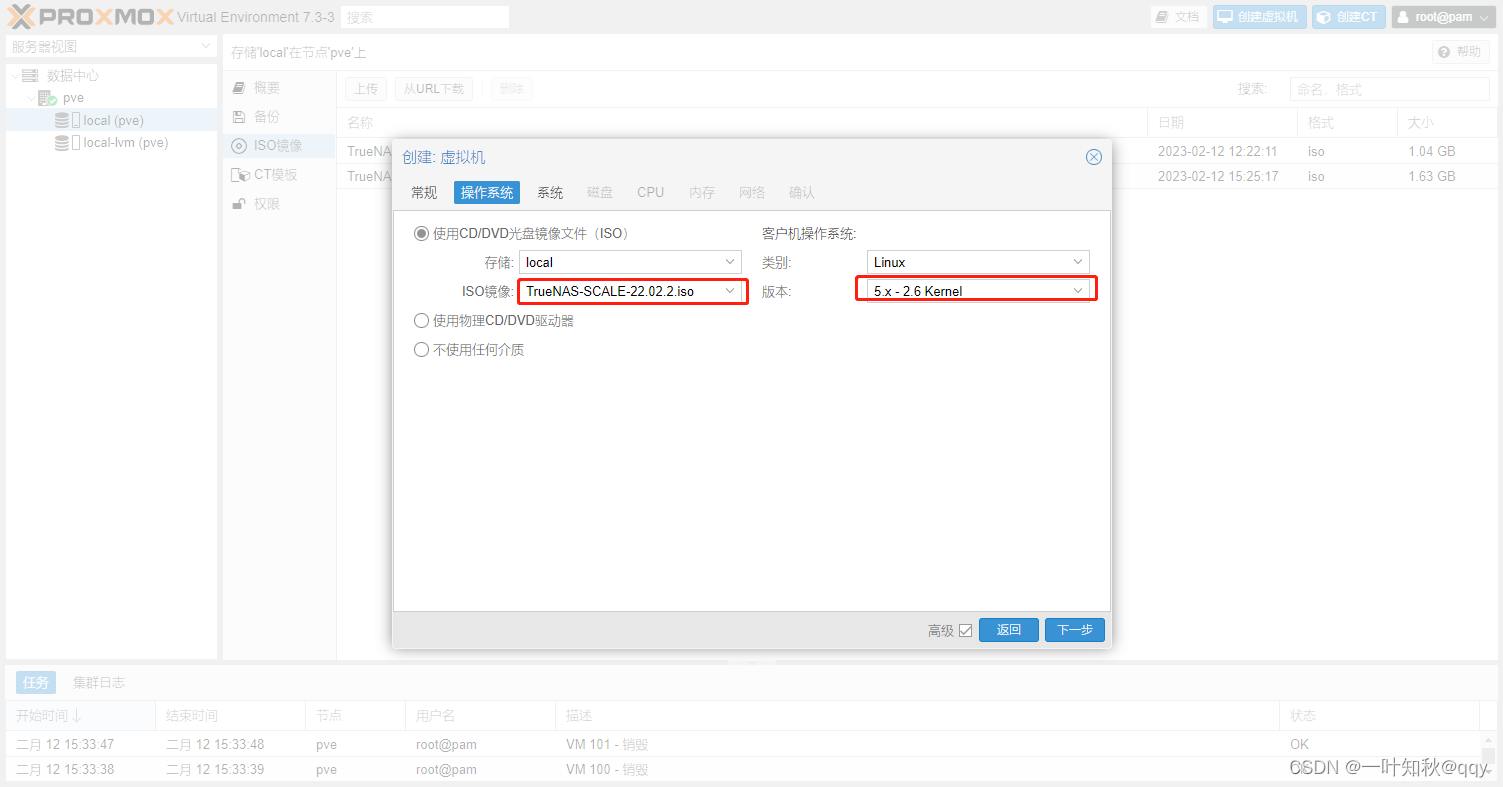
Task: Click the 从URL下载 button
Action: pyautogui.click(x=434, y=89)
